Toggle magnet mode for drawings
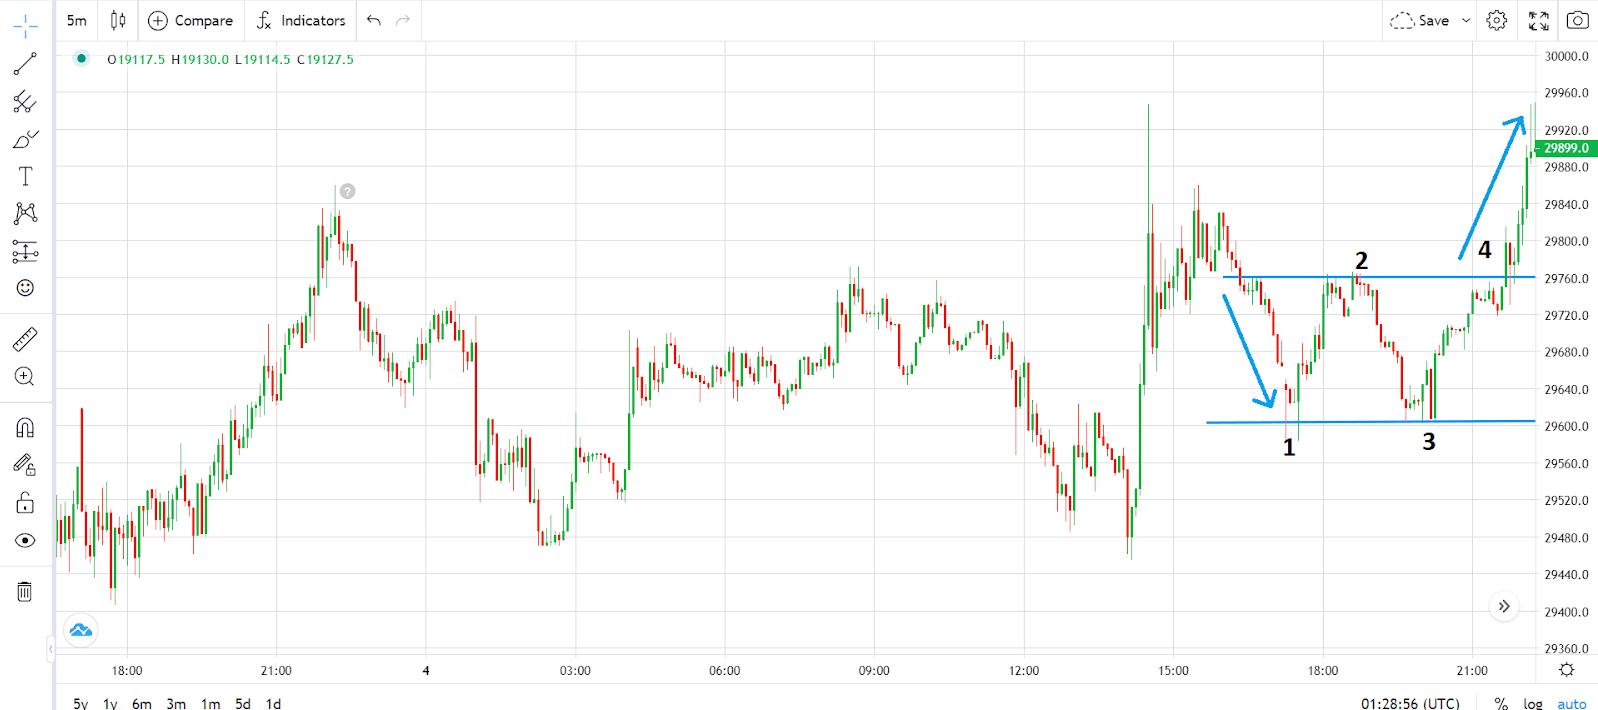Screen dimensions: 1598x710 25,428
